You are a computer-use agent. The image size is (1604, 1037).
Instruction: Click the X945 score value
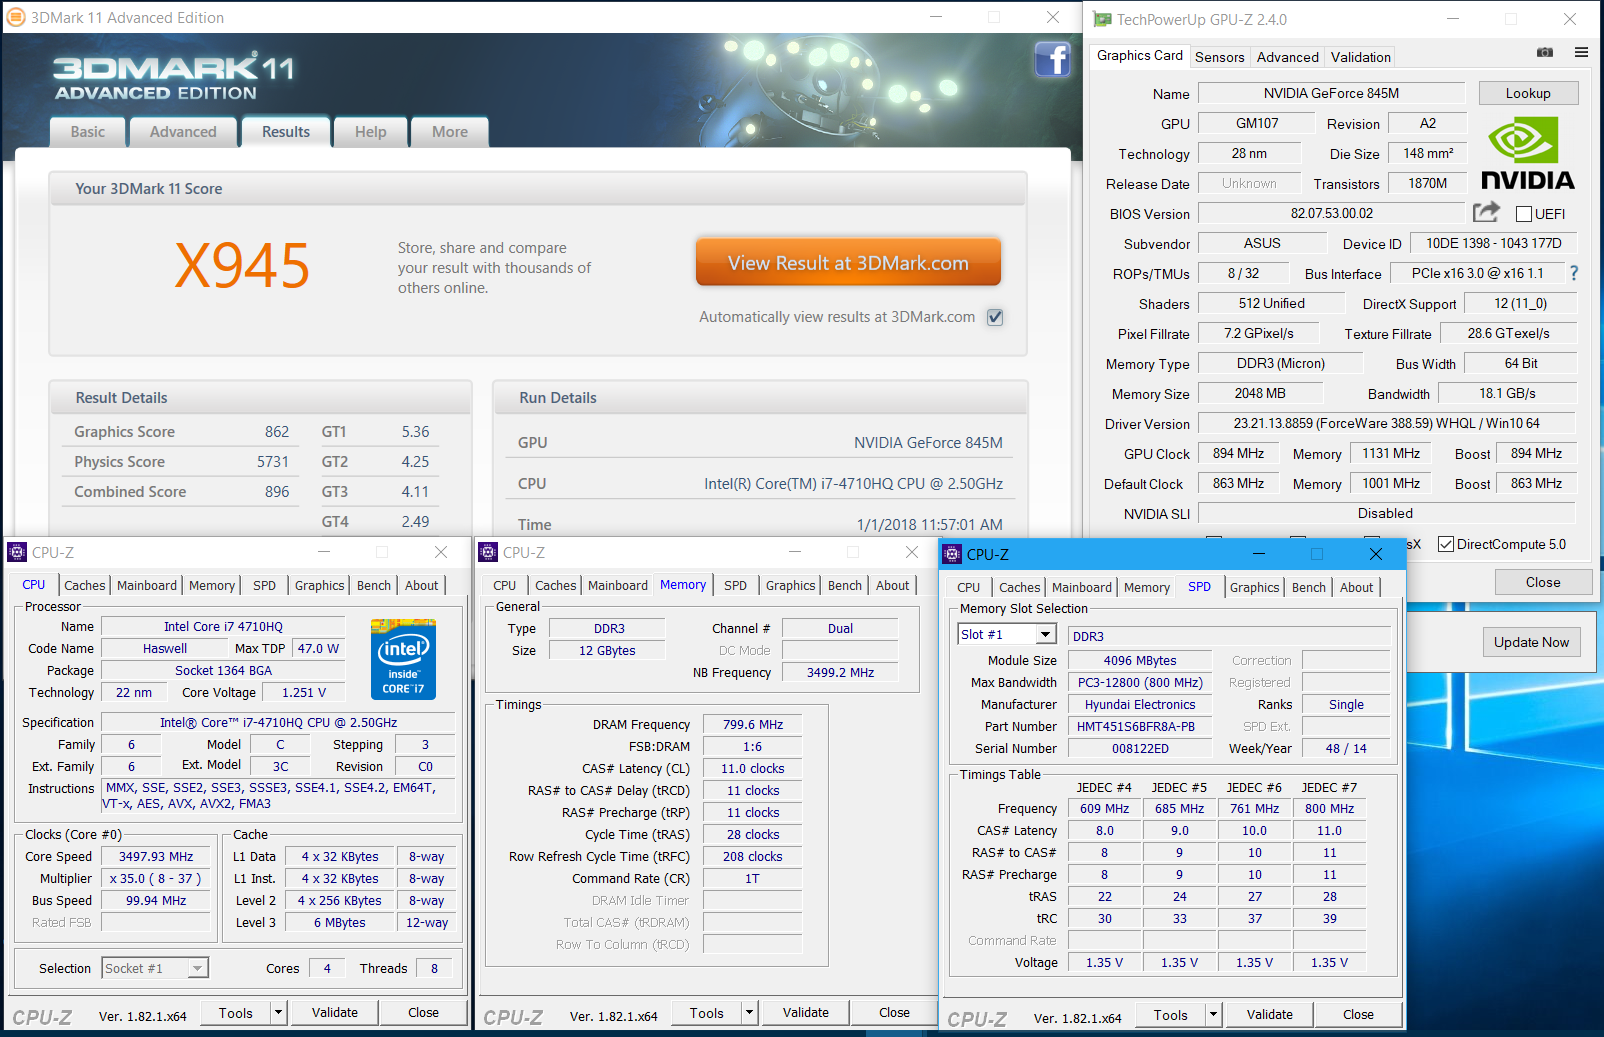click(242, 265)
